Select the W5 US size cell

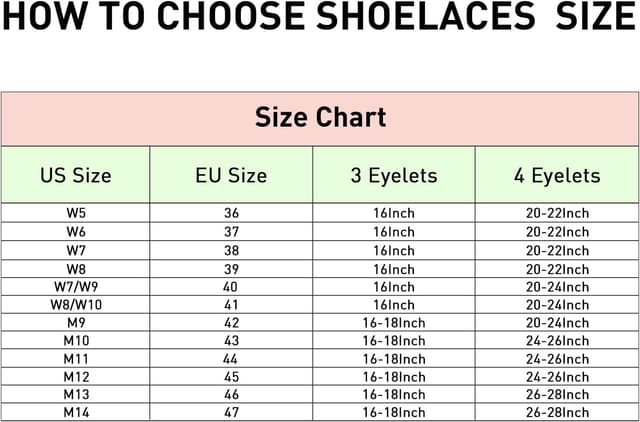point(76,213)
